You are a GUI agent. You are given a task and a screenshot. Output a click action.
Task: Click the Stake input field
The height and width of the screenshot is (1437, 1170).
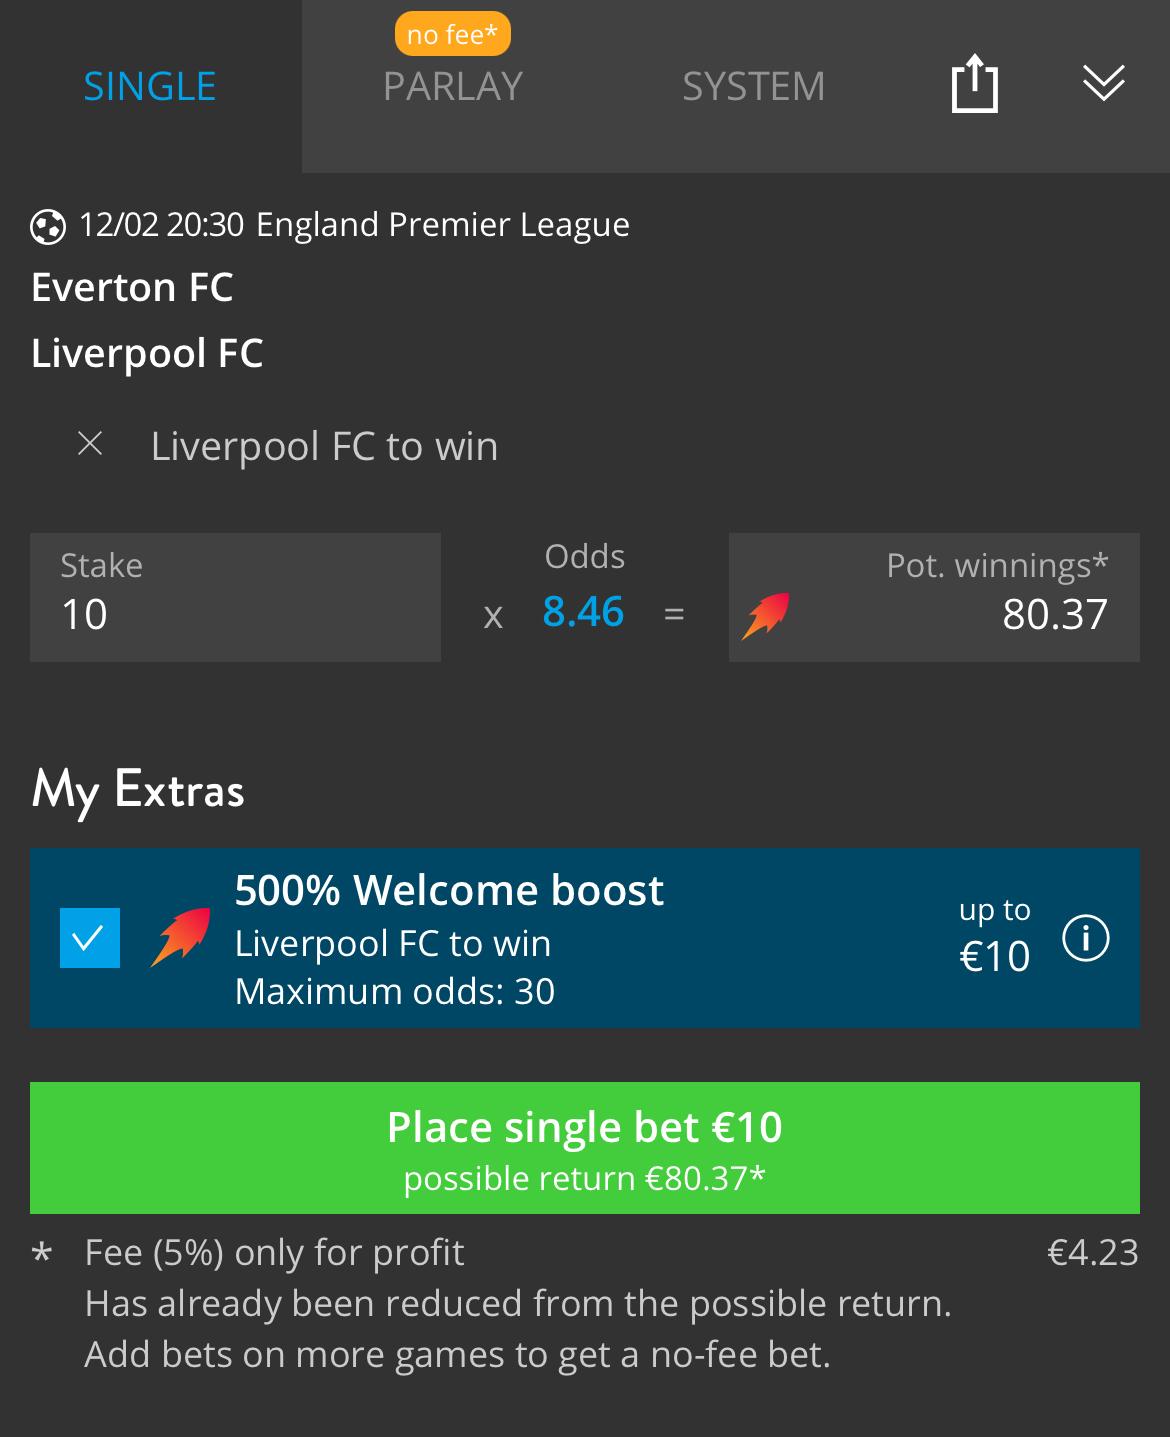235,597
